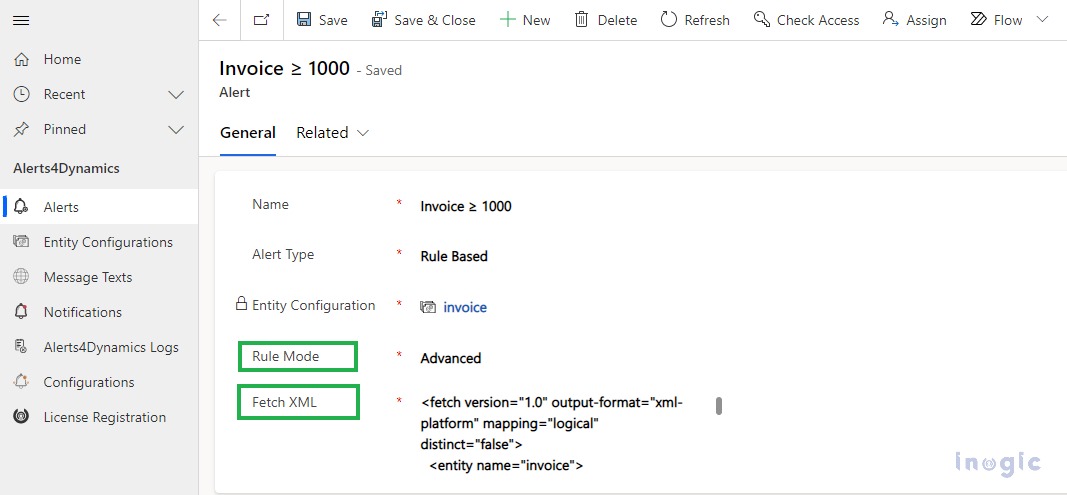Click the Recent clock icon
The height and width of the screenshot is (495, 1067).
pyautogui.click(x=21, y=94)
